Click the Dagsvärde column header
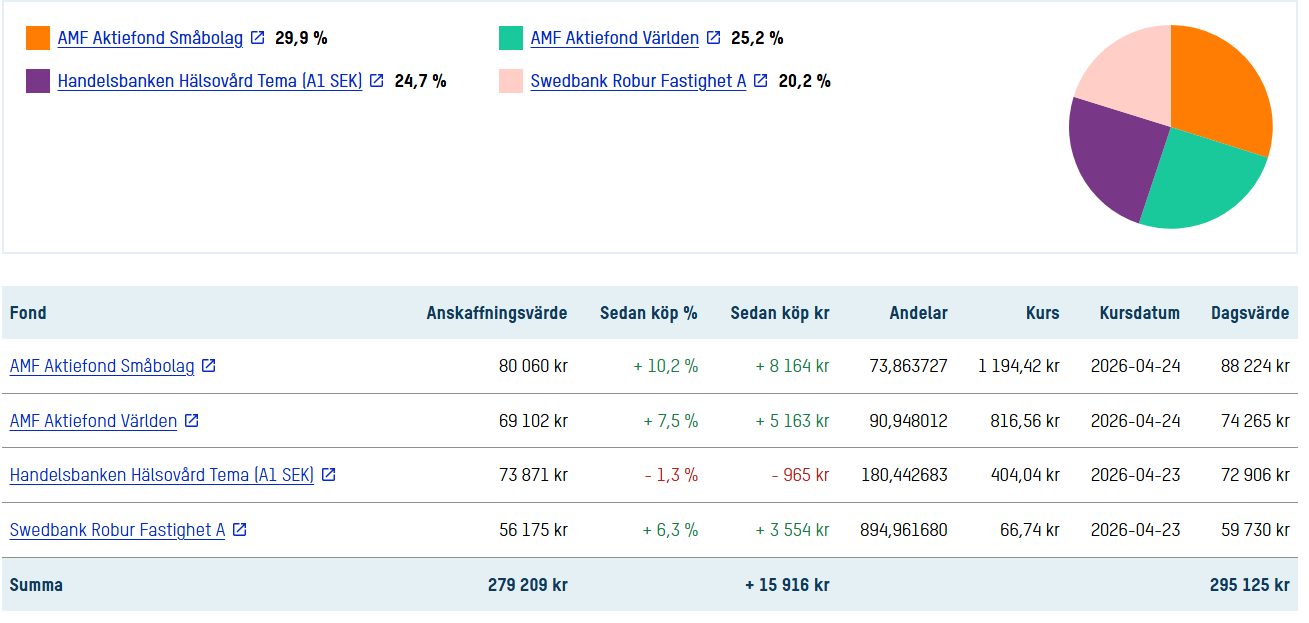 pyautogui.click(x=1249, y=313)
